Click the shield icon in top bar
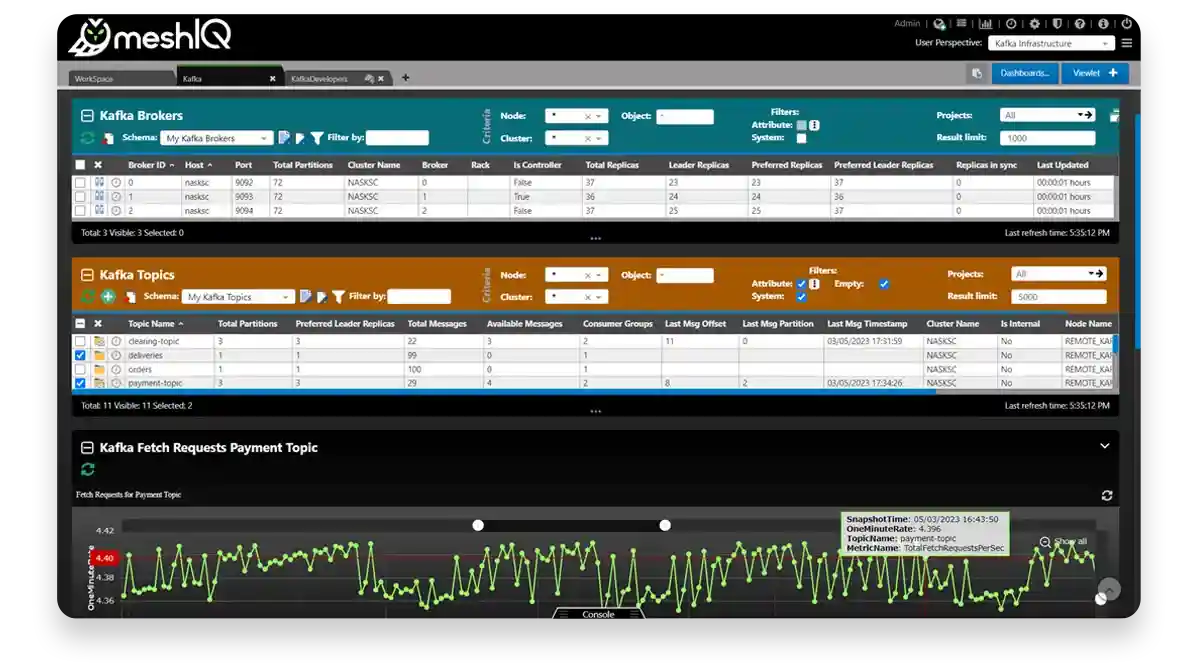The image size is (1200, 672). tap(1058, 23)
